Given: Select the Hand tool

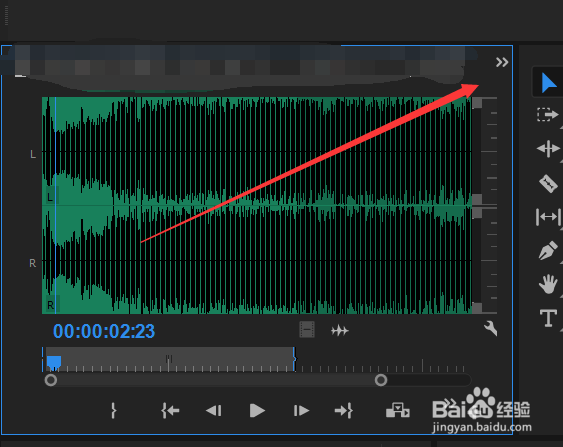Looking at the screenshot, I should point(548,284).
